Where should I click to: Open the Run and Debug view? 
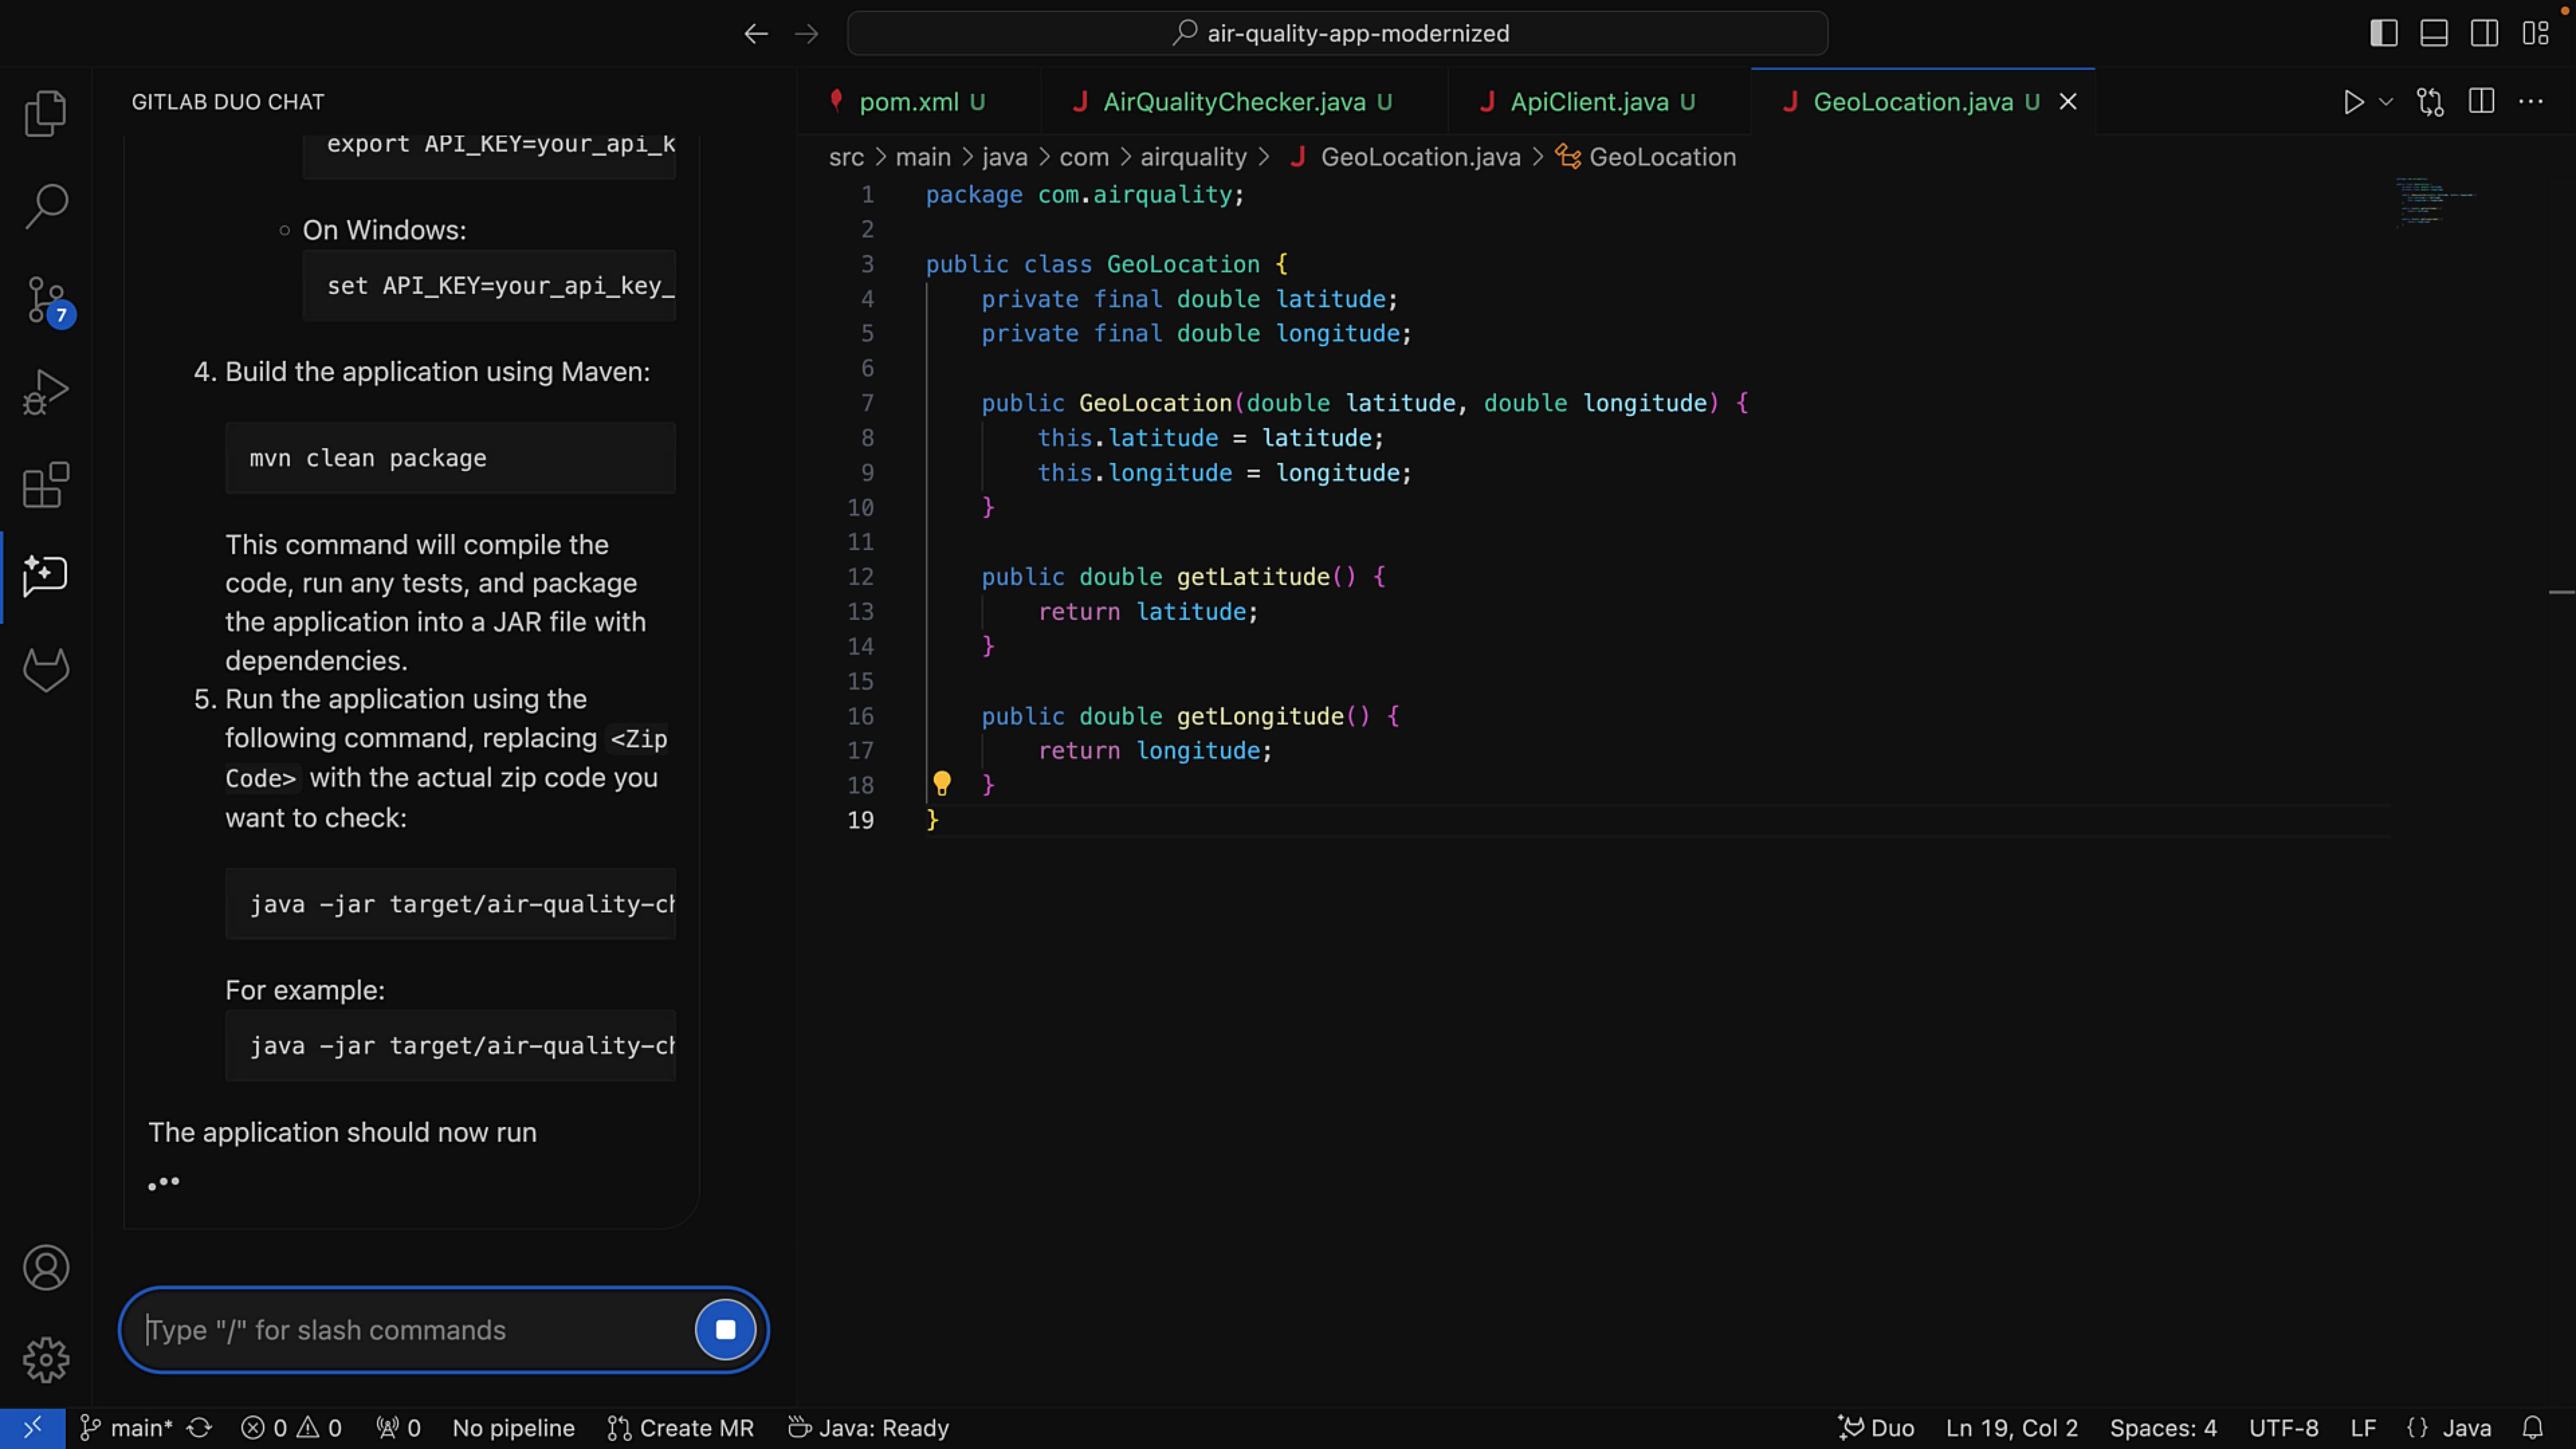click(x=45, y=392)
